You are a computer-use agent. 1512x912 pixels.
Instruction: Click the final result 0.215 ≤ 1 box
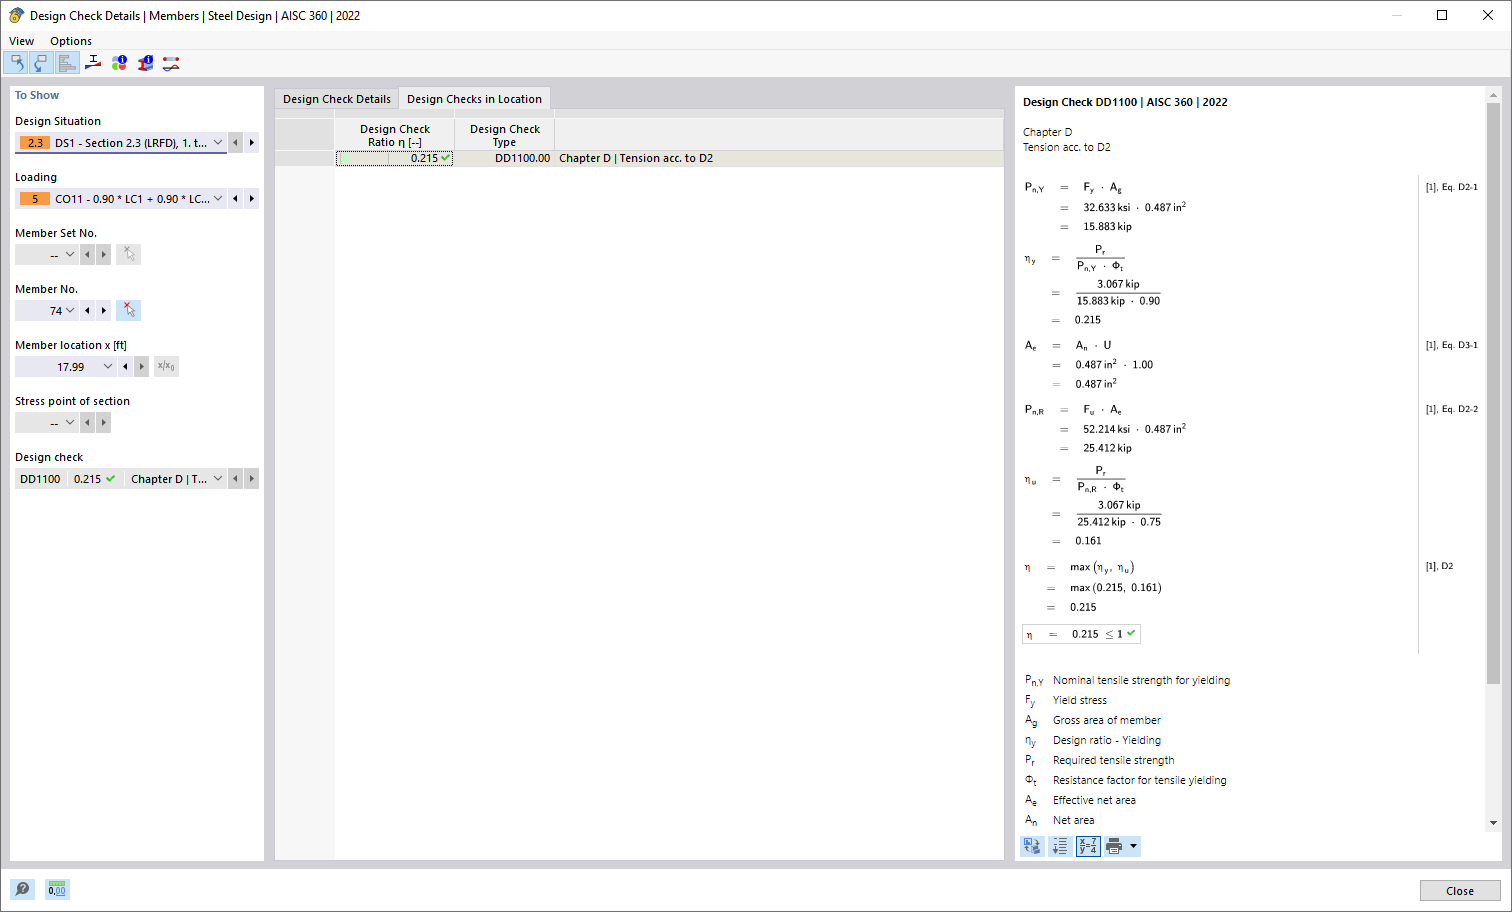click(x=1081, y=634)
